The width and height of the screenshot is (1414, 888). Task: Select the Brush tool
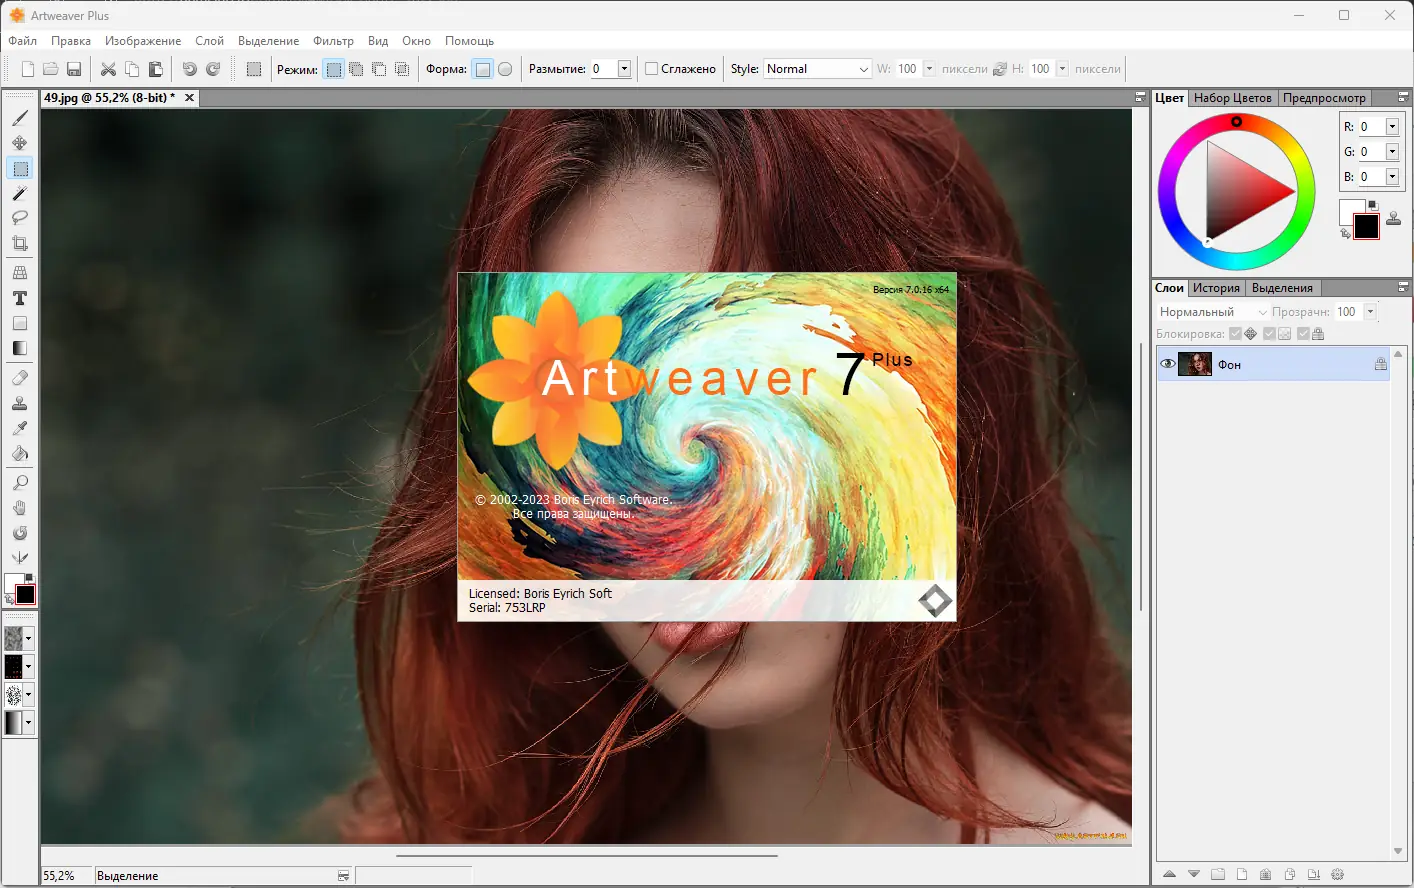(x=20, y=118)
